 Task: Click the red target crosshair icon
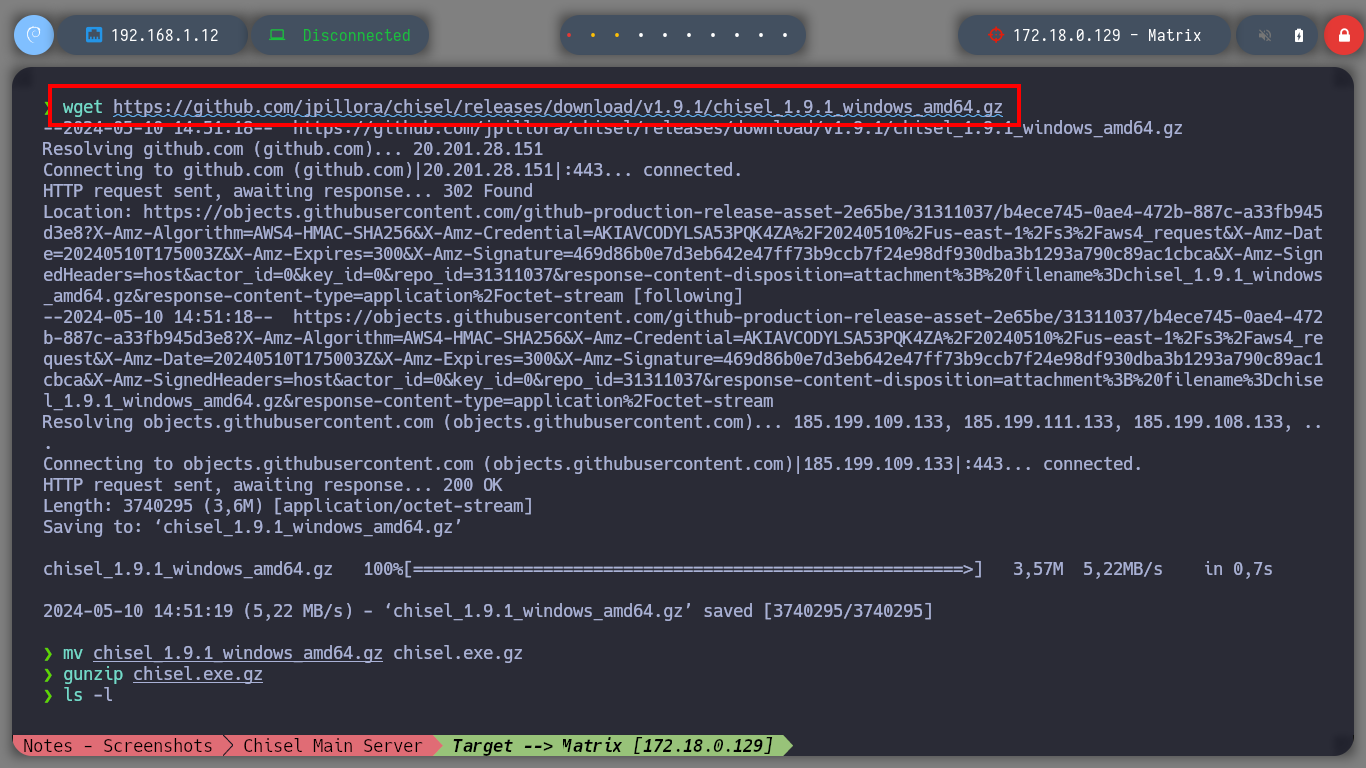click(995, 35)
